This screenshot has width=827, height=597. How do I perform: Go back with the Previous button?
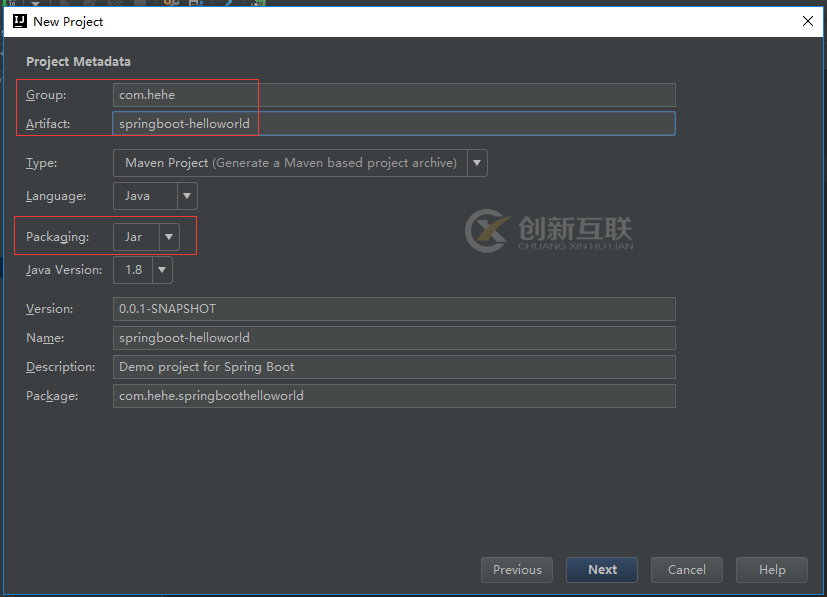coord(517,570)
